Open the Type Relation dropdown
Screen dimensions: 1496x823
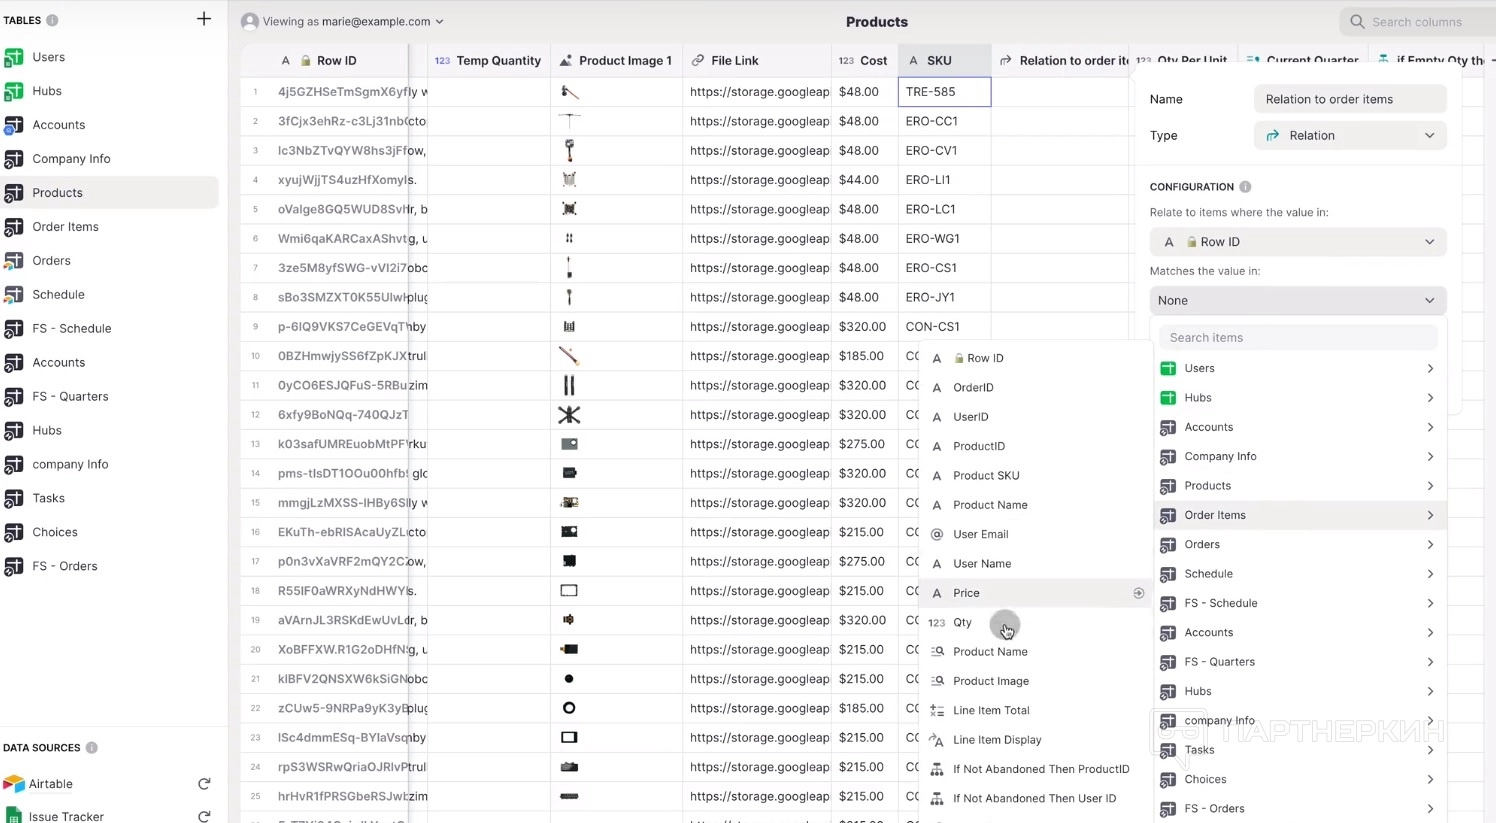pos(1350,136)
